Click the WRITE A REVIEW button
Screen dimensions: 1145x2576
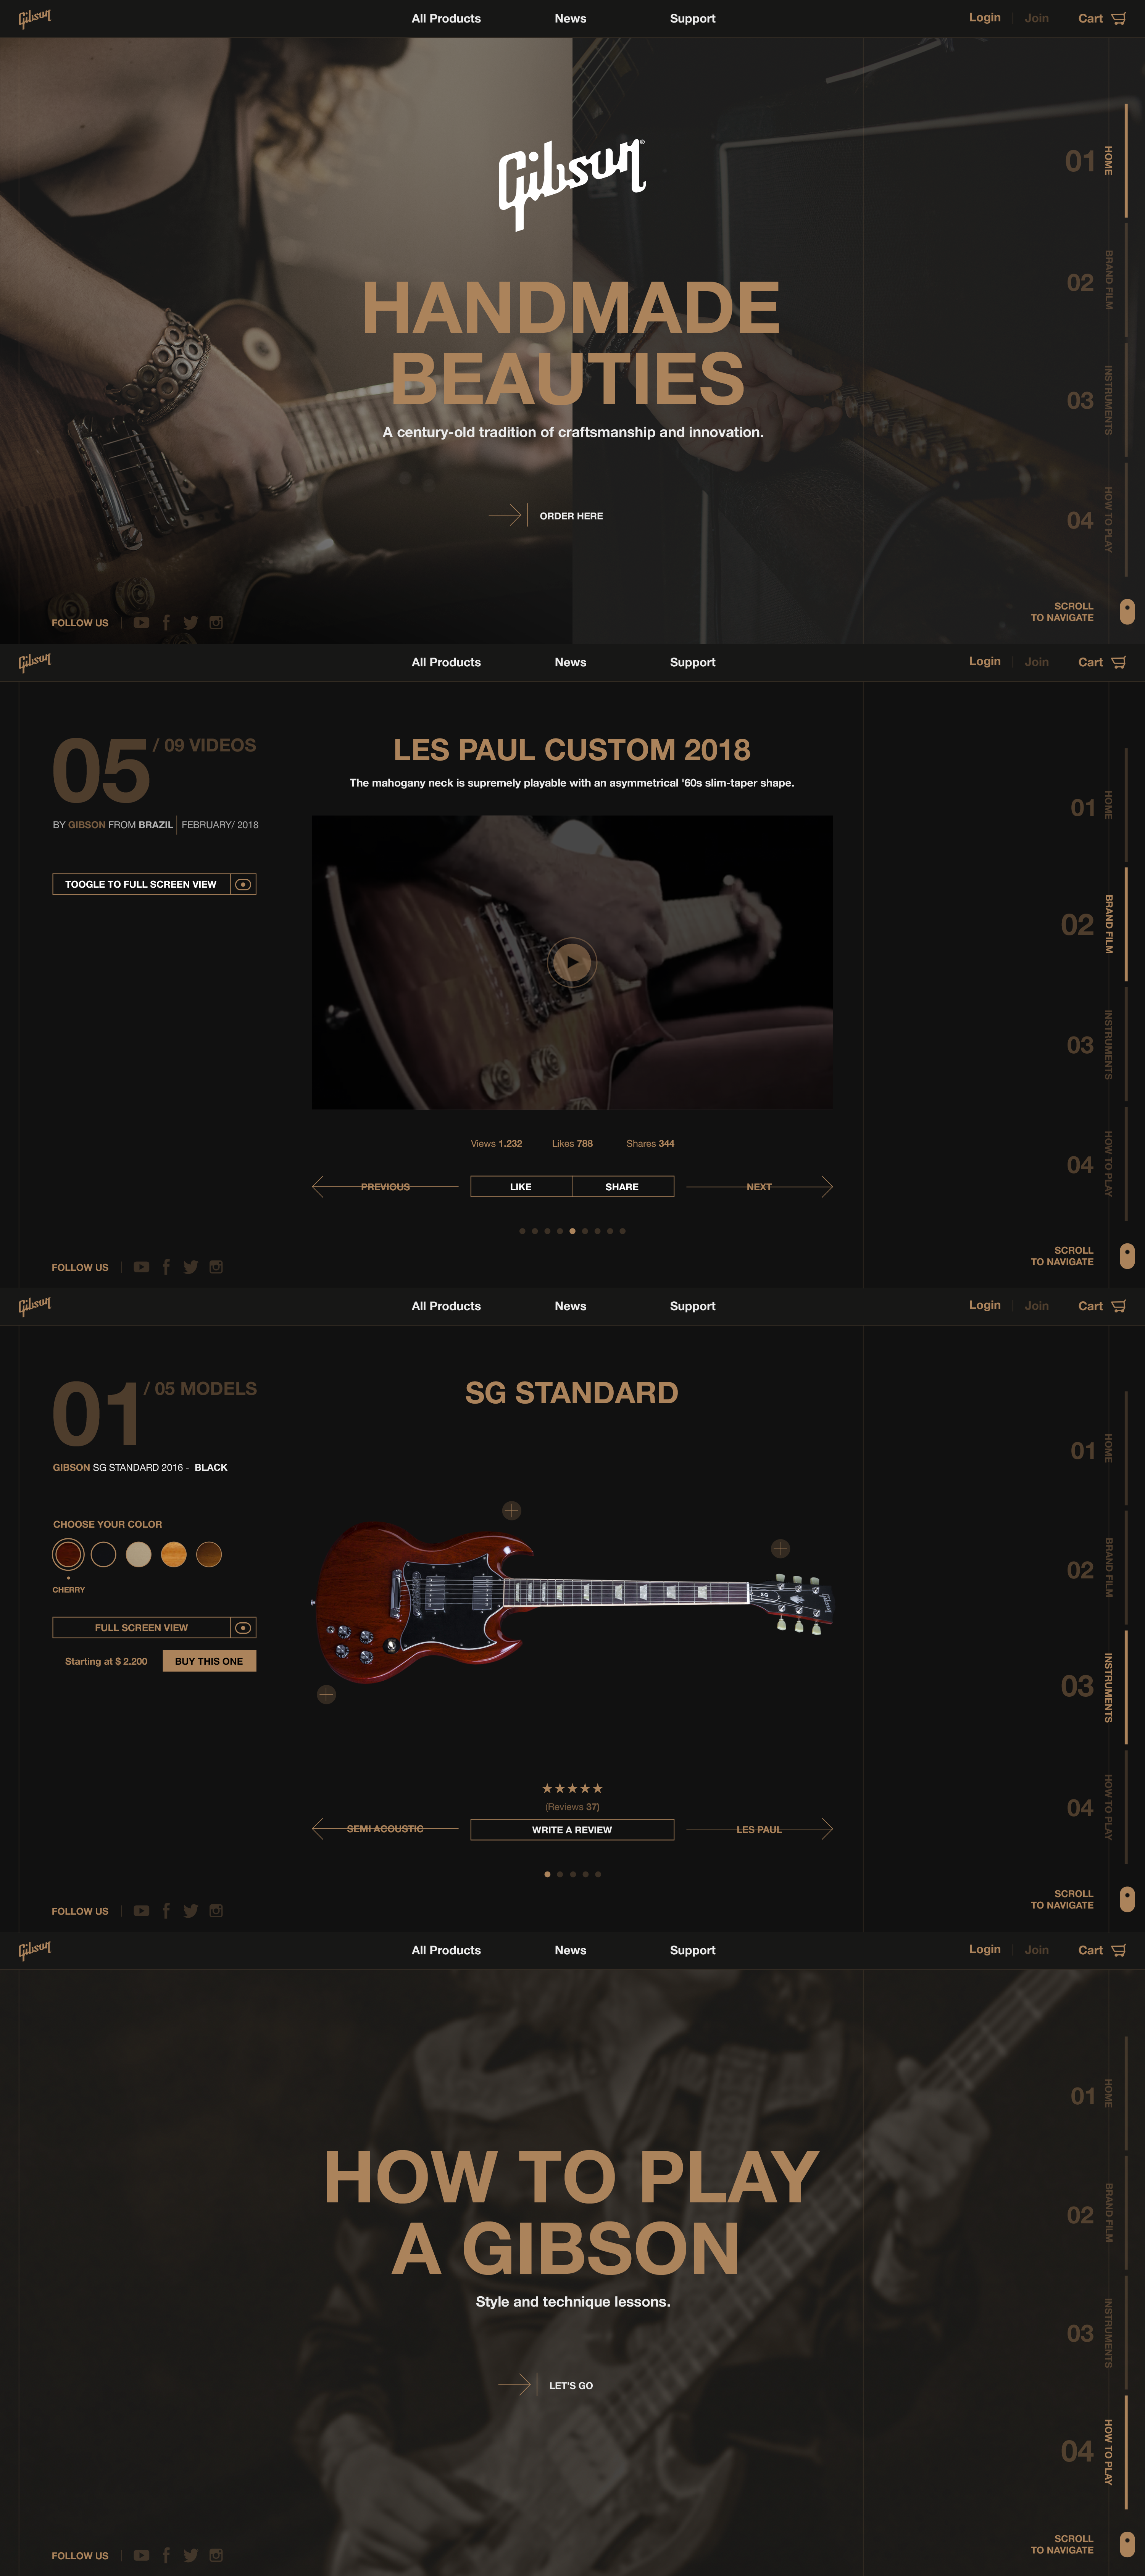pyautogui.click(x=572, y=1829)
